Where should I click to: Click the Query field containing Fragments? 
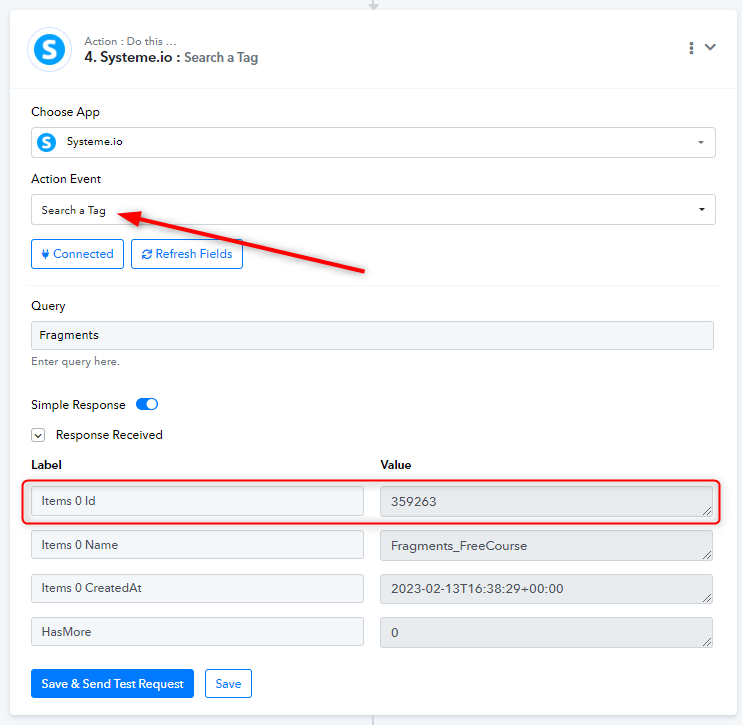[x=372, y=336]
